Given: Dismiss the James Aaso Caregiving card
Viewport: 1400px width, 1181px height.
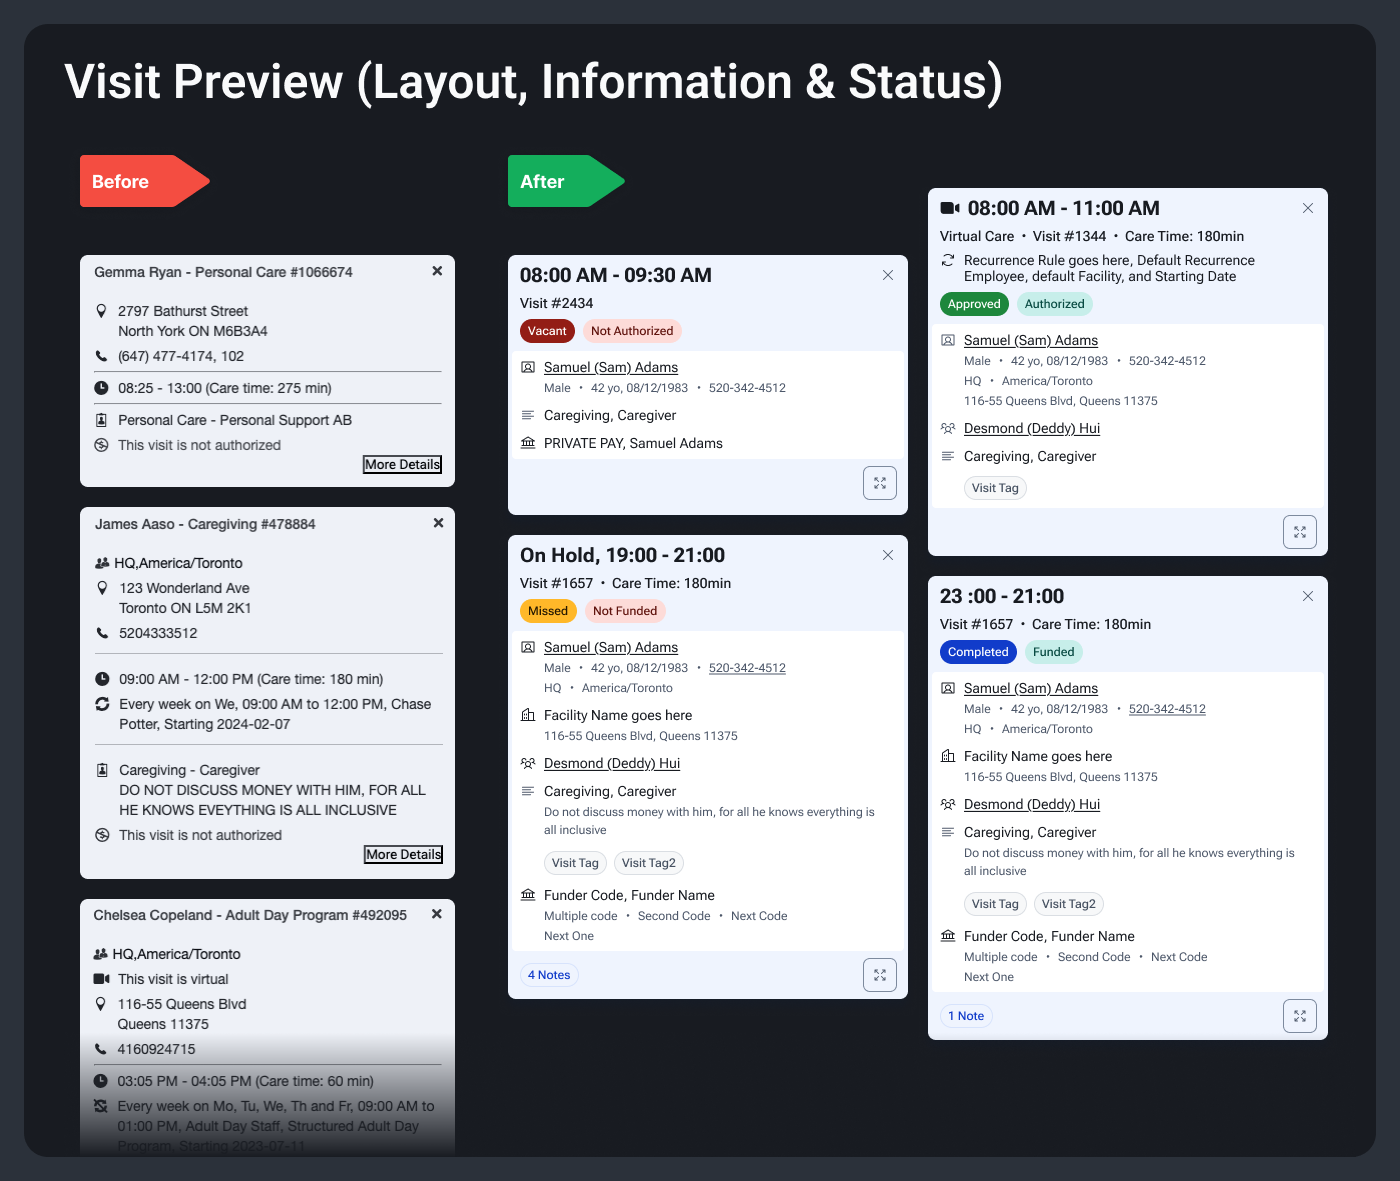Looking at the screenshot, I should pyautogui.click(x=438, y=523).
